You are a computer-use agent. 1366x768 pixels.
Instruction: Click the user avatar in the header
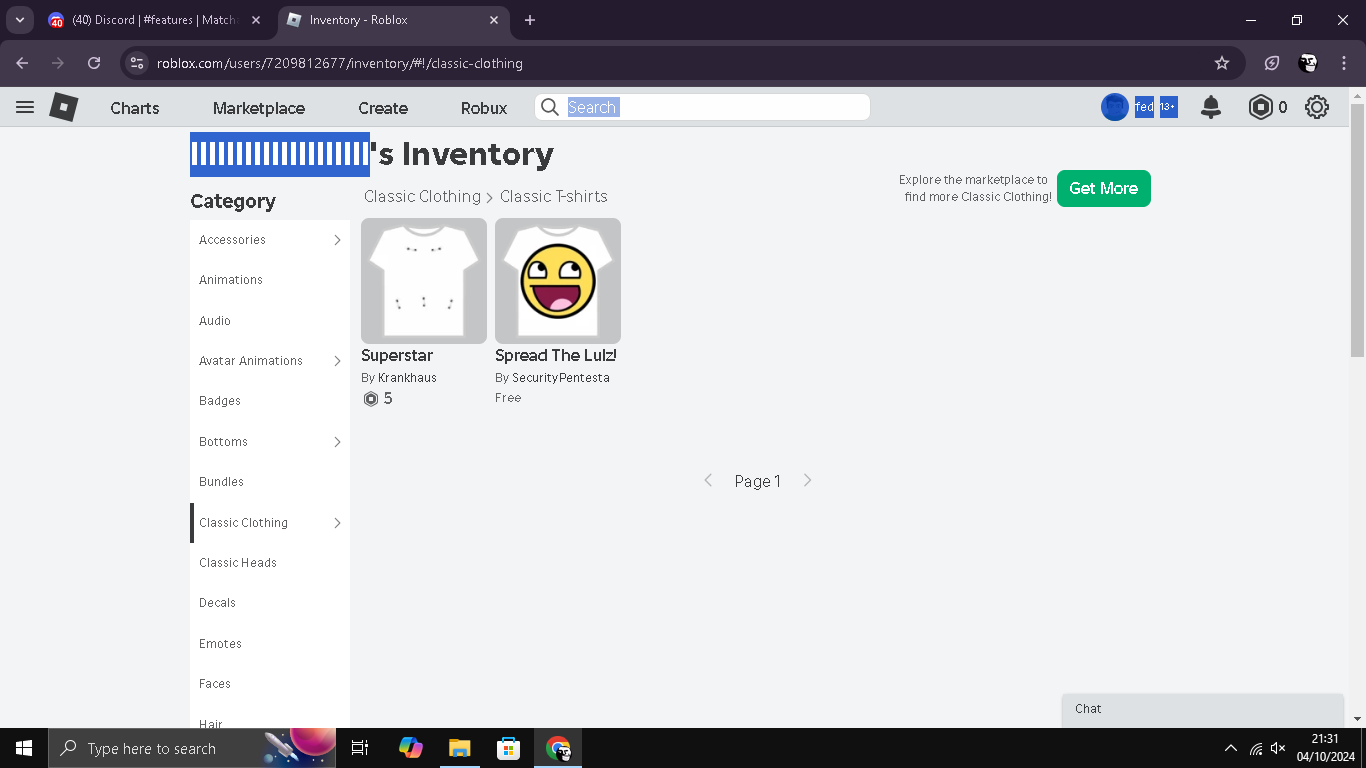click(x=1115, y=107)
